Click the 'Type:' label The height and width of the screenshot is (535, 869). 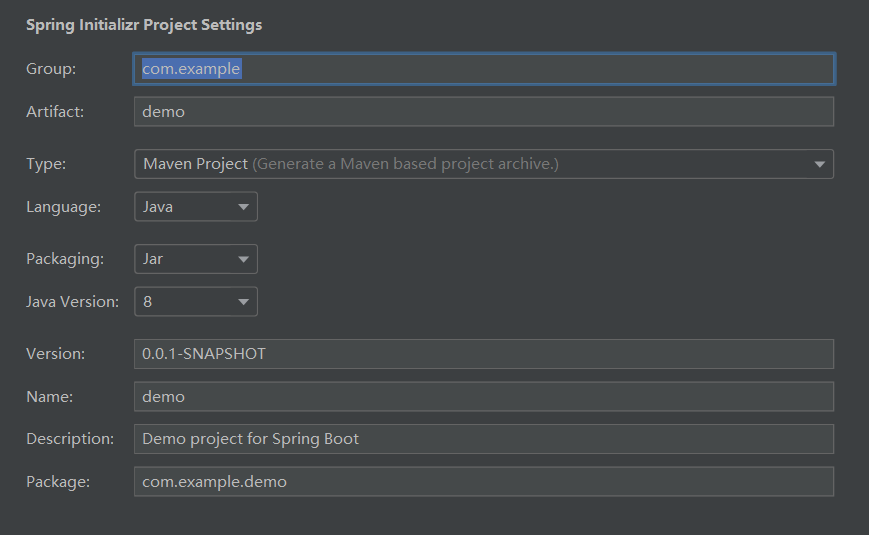[x=46, y=164]
